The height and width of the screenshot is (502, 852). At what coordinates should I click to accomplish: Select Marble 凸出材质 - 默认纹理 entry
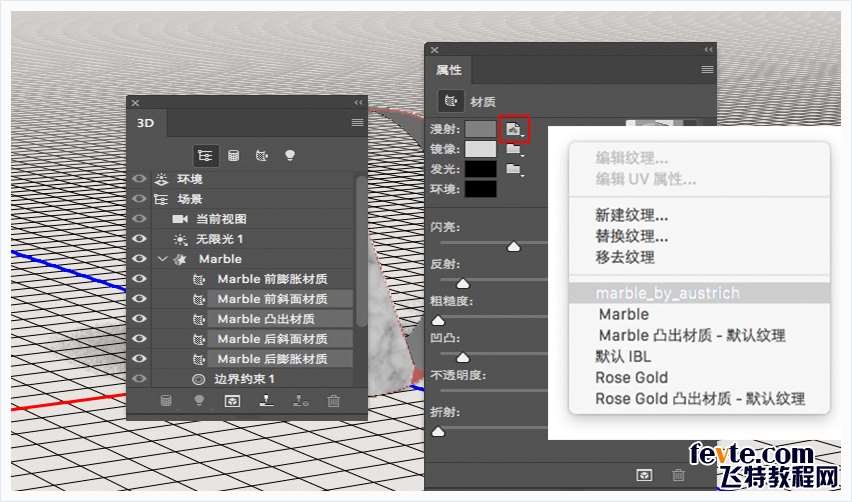692,336
